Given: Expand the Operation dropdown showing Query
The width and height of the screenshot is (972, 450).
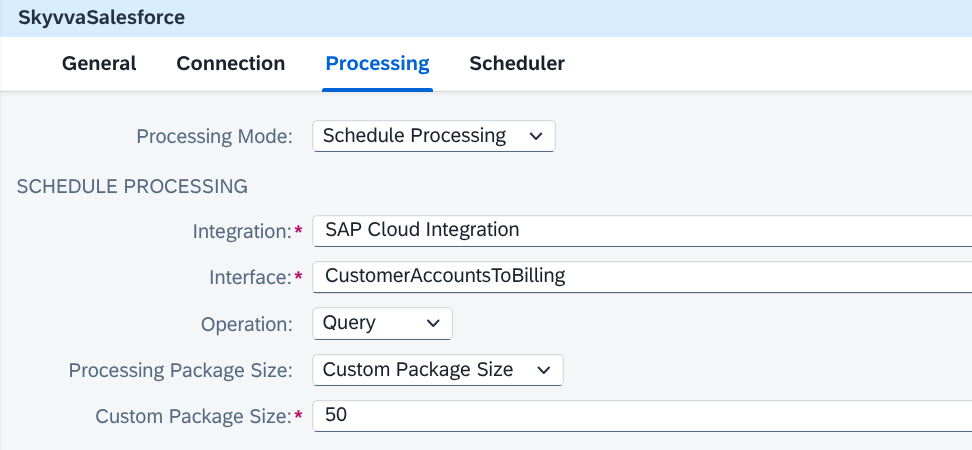Looking at the screenshot, I should click(x=382, y=324).
